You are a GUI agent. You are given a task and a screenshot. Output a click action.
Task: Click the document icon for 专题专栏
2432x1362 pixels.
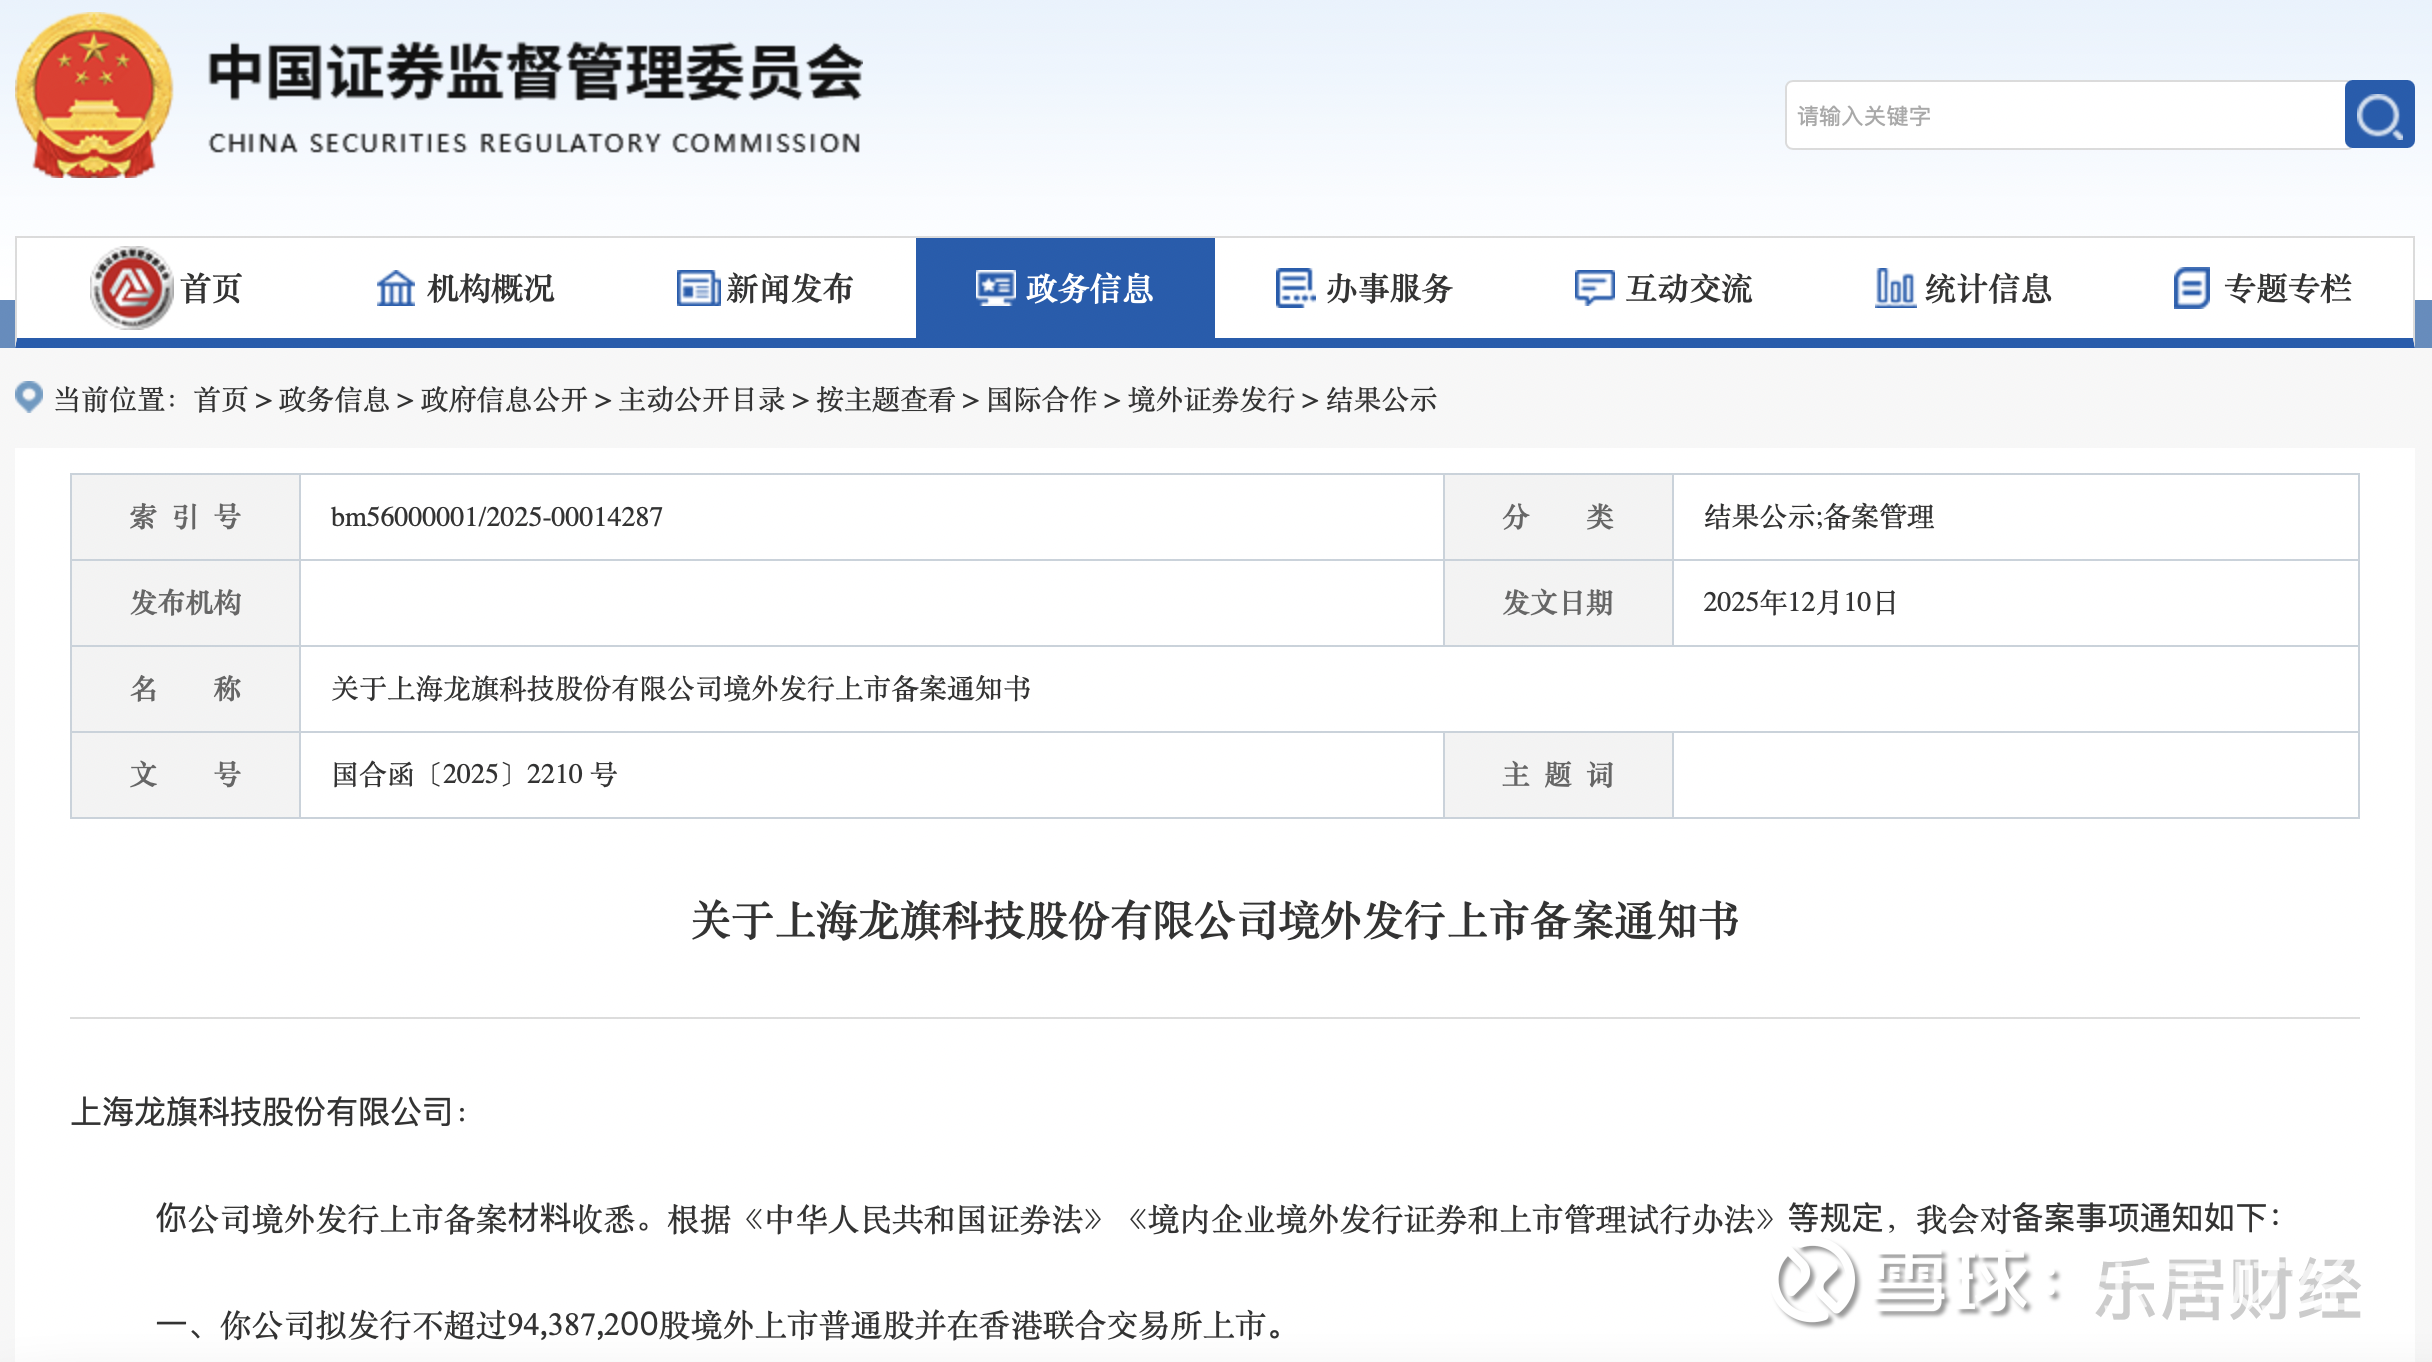2191,288
